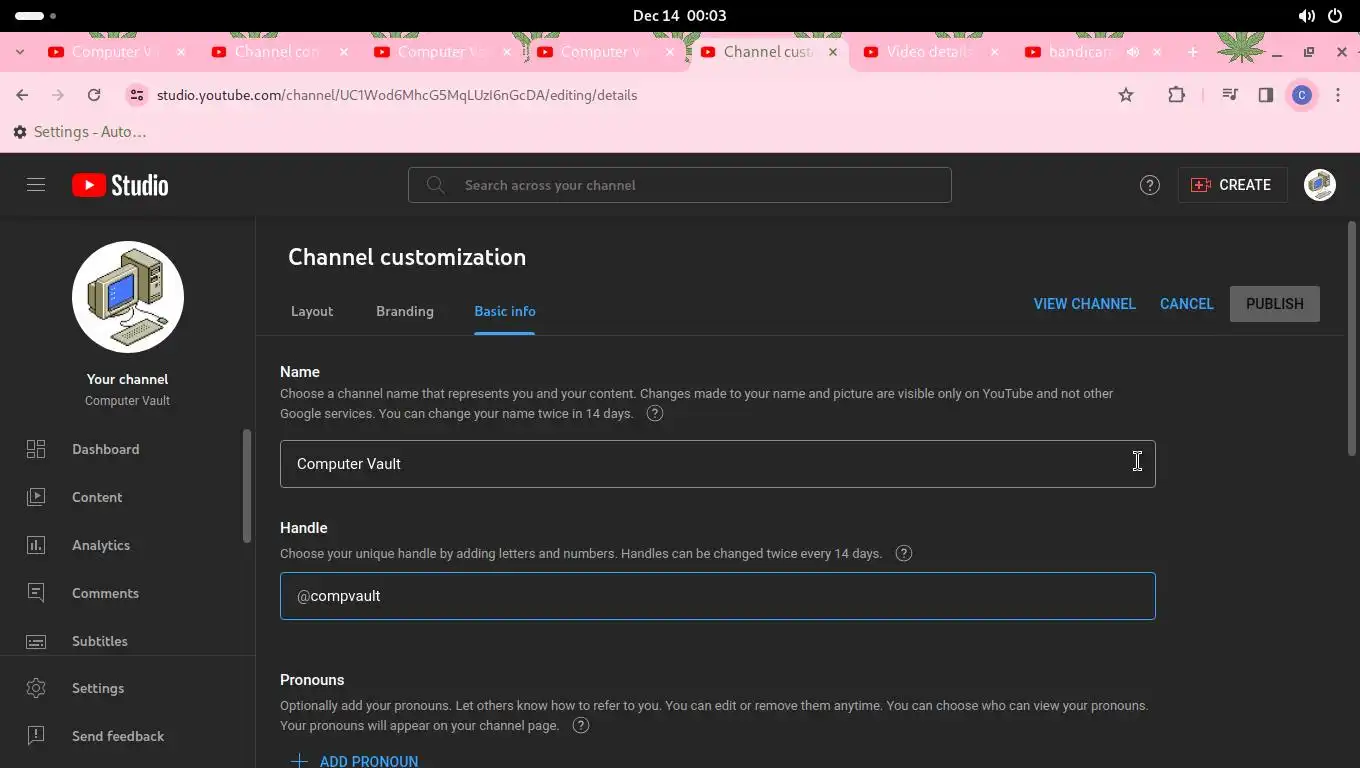This screenshot has height=768, width=1360.
Task: Click the Comments sidebar icon
Action: (x=36, y=593)
